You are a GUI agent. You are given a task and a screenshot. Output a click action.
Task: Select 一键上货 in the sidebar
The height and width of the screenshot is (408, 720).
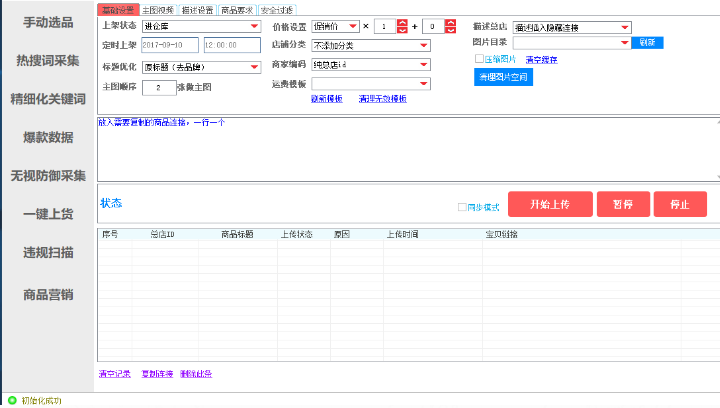[47, 214]
